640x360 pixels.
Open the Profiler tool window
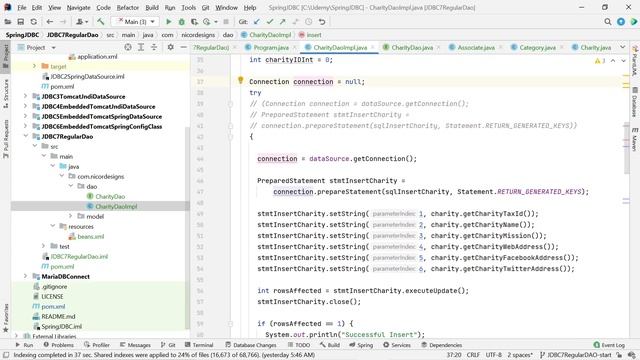[97, 345]
